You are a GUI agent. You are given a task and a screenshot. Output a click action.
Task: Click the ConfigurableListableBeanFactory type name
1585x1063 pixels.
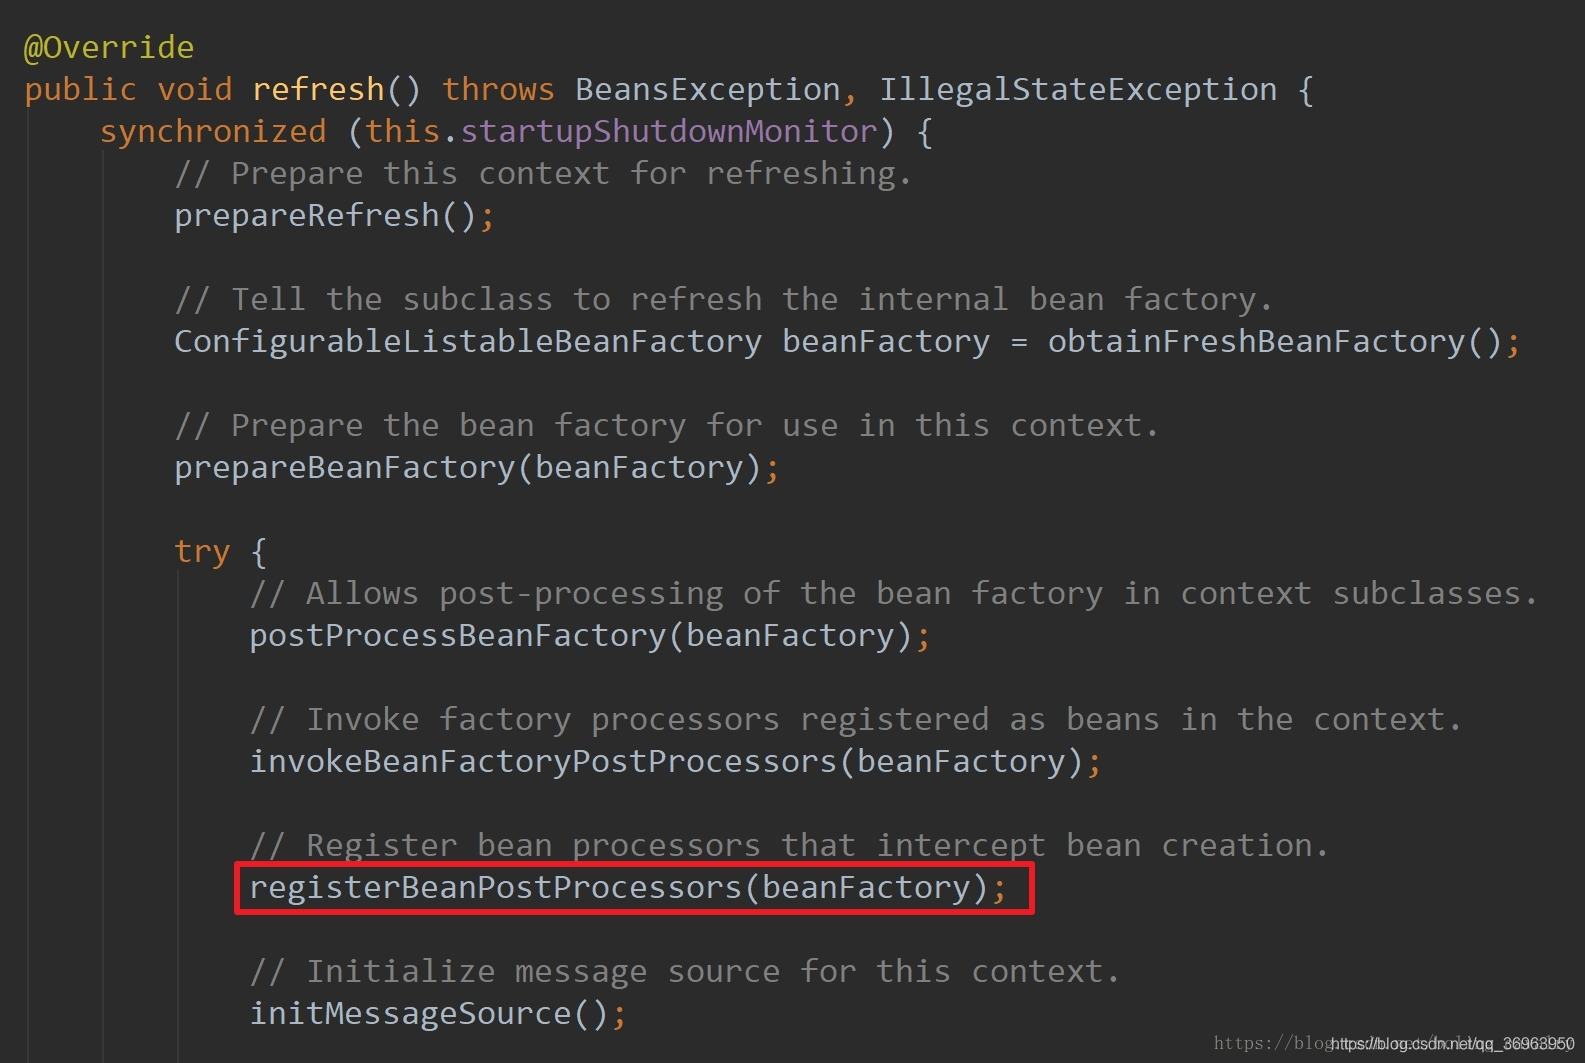coord(468,341)
